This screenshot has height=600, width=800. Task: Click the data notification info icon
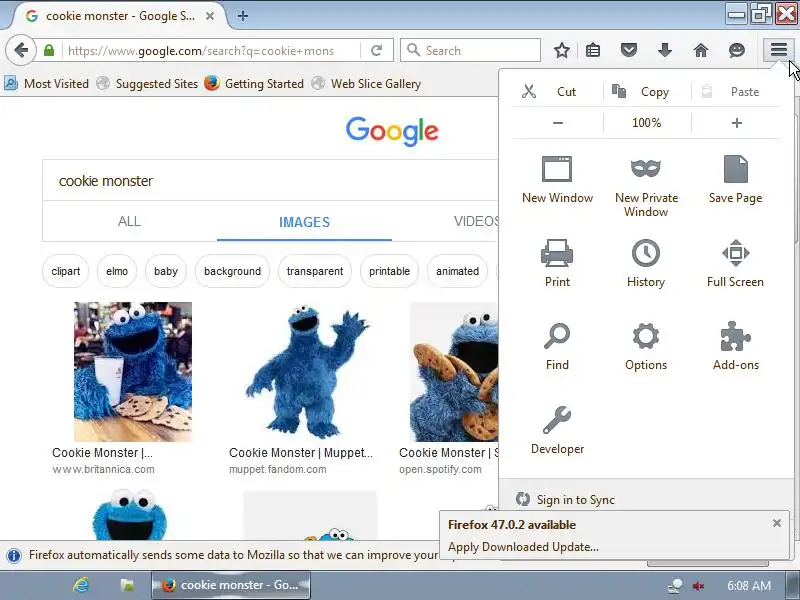coord(14,555)
